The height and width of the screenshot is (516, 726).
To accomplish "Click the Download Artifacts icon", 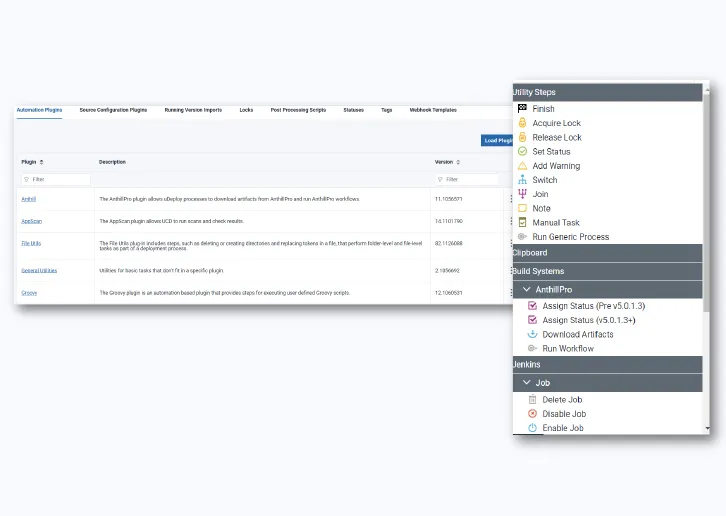I will (x=532, y=334).
